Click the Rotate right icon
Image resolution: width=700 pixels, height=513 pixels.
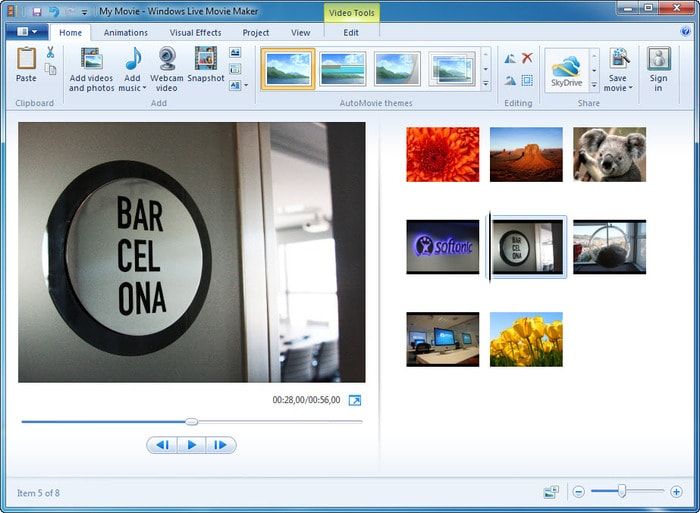(x=510, y=80)
